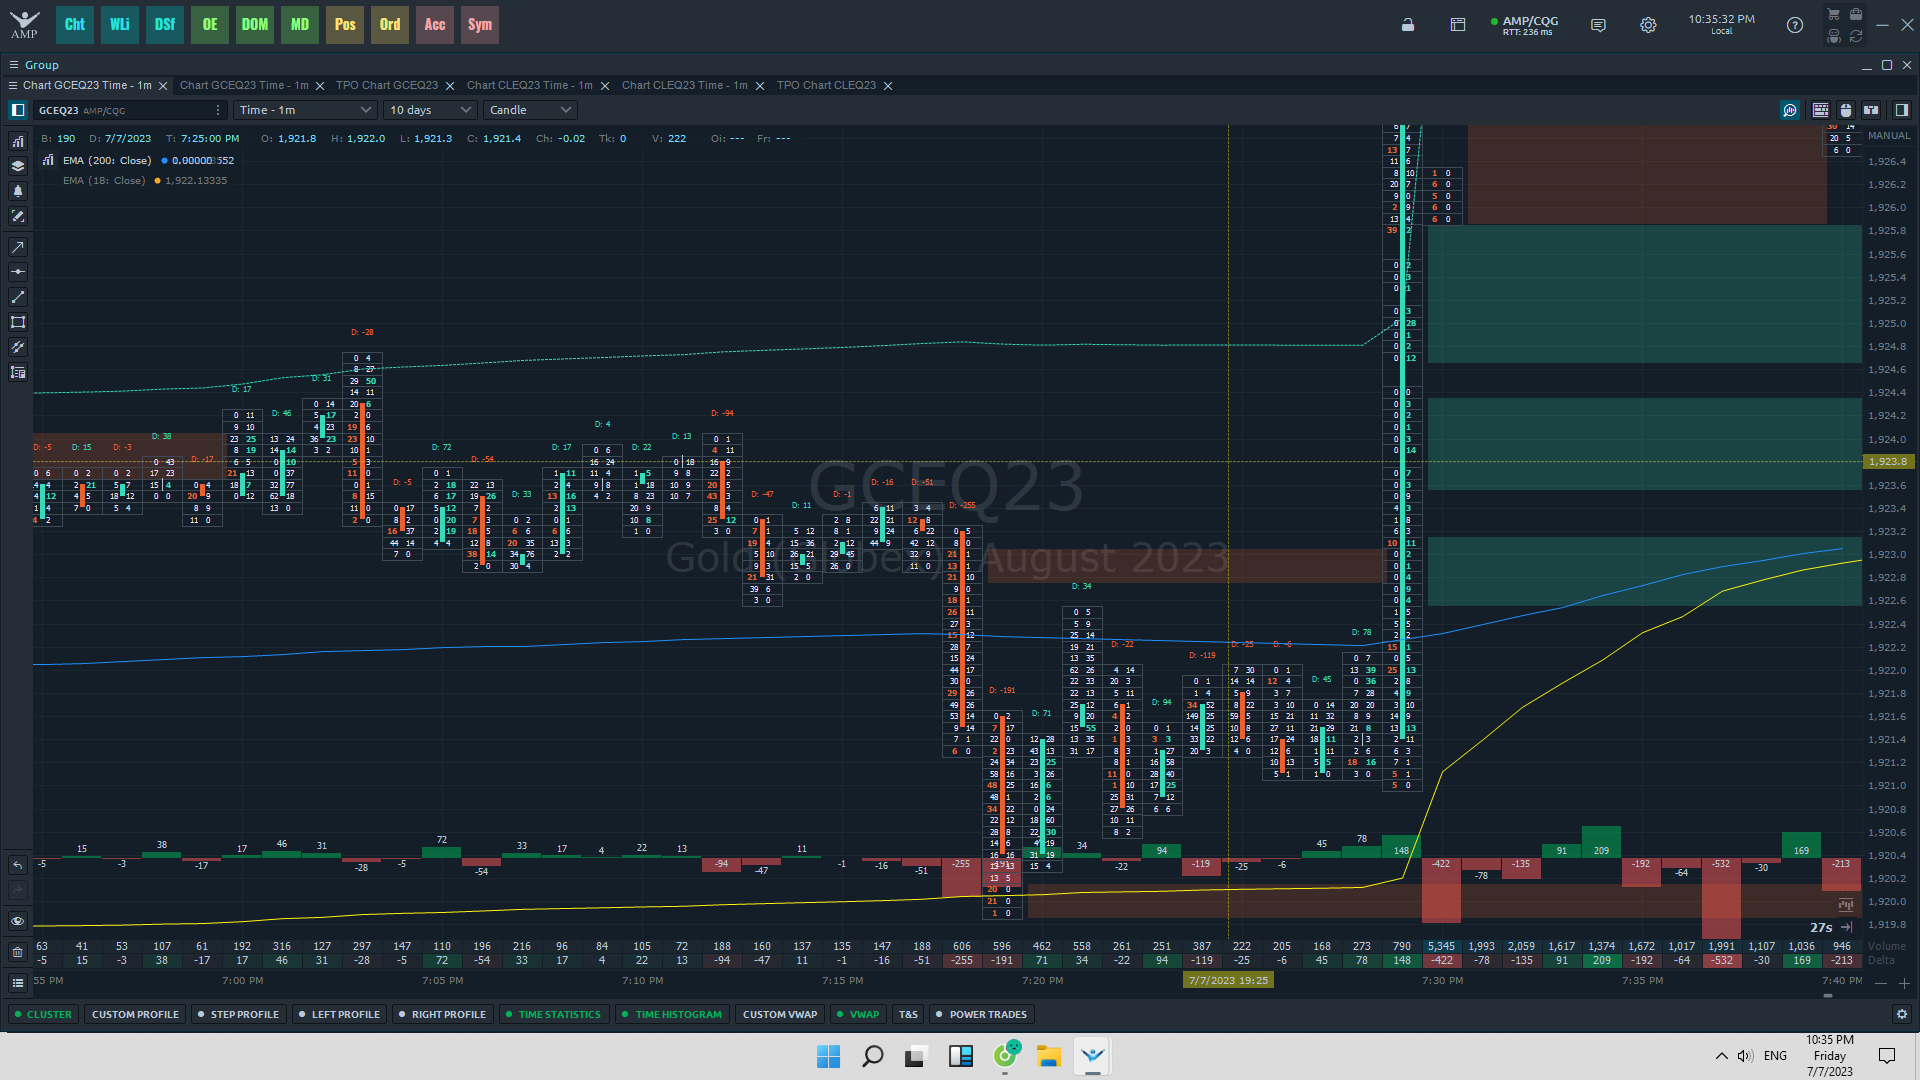Open the window layout icon in header

pyautogui.click(x=1458, y=25)
